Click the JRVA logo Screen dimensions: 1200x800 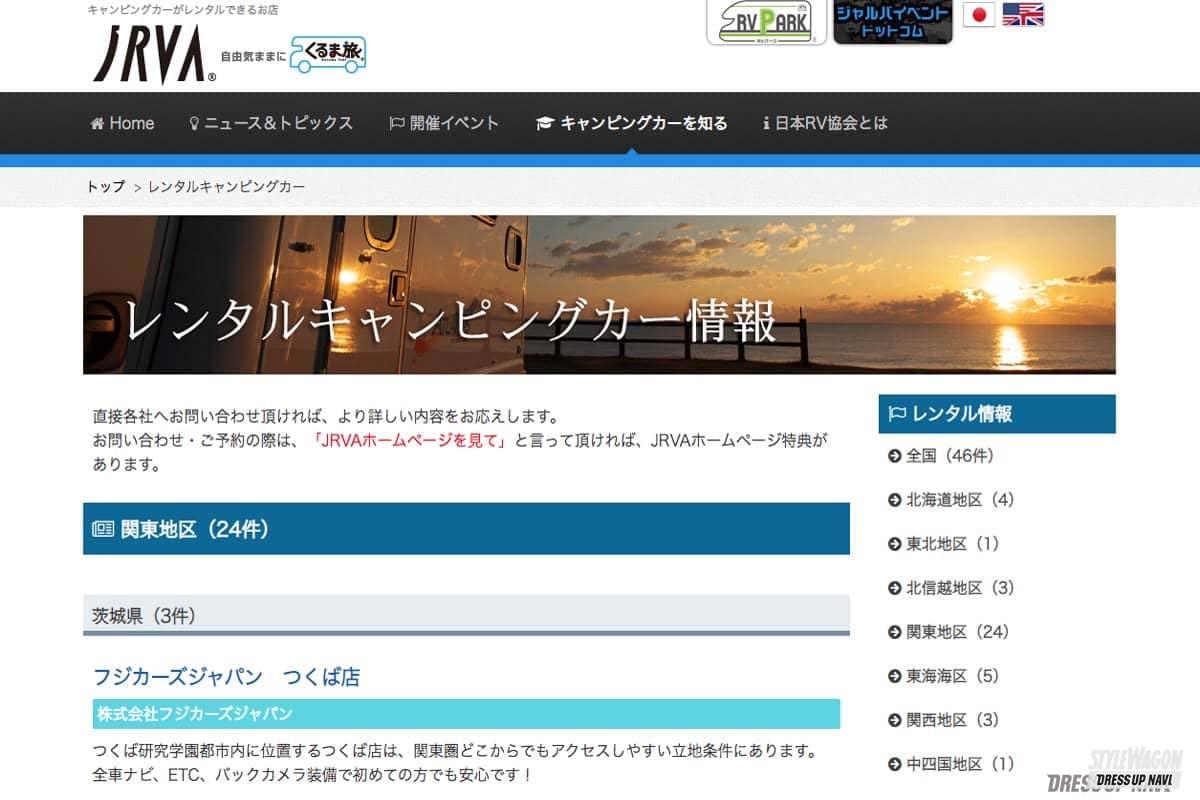150,55
